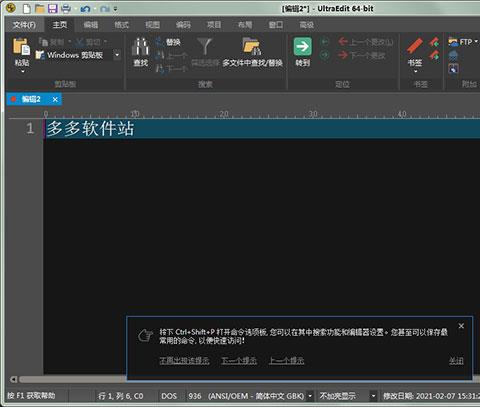
Task: Switch to the 视图 ribbon tab
Action: [x=152, y=25]
